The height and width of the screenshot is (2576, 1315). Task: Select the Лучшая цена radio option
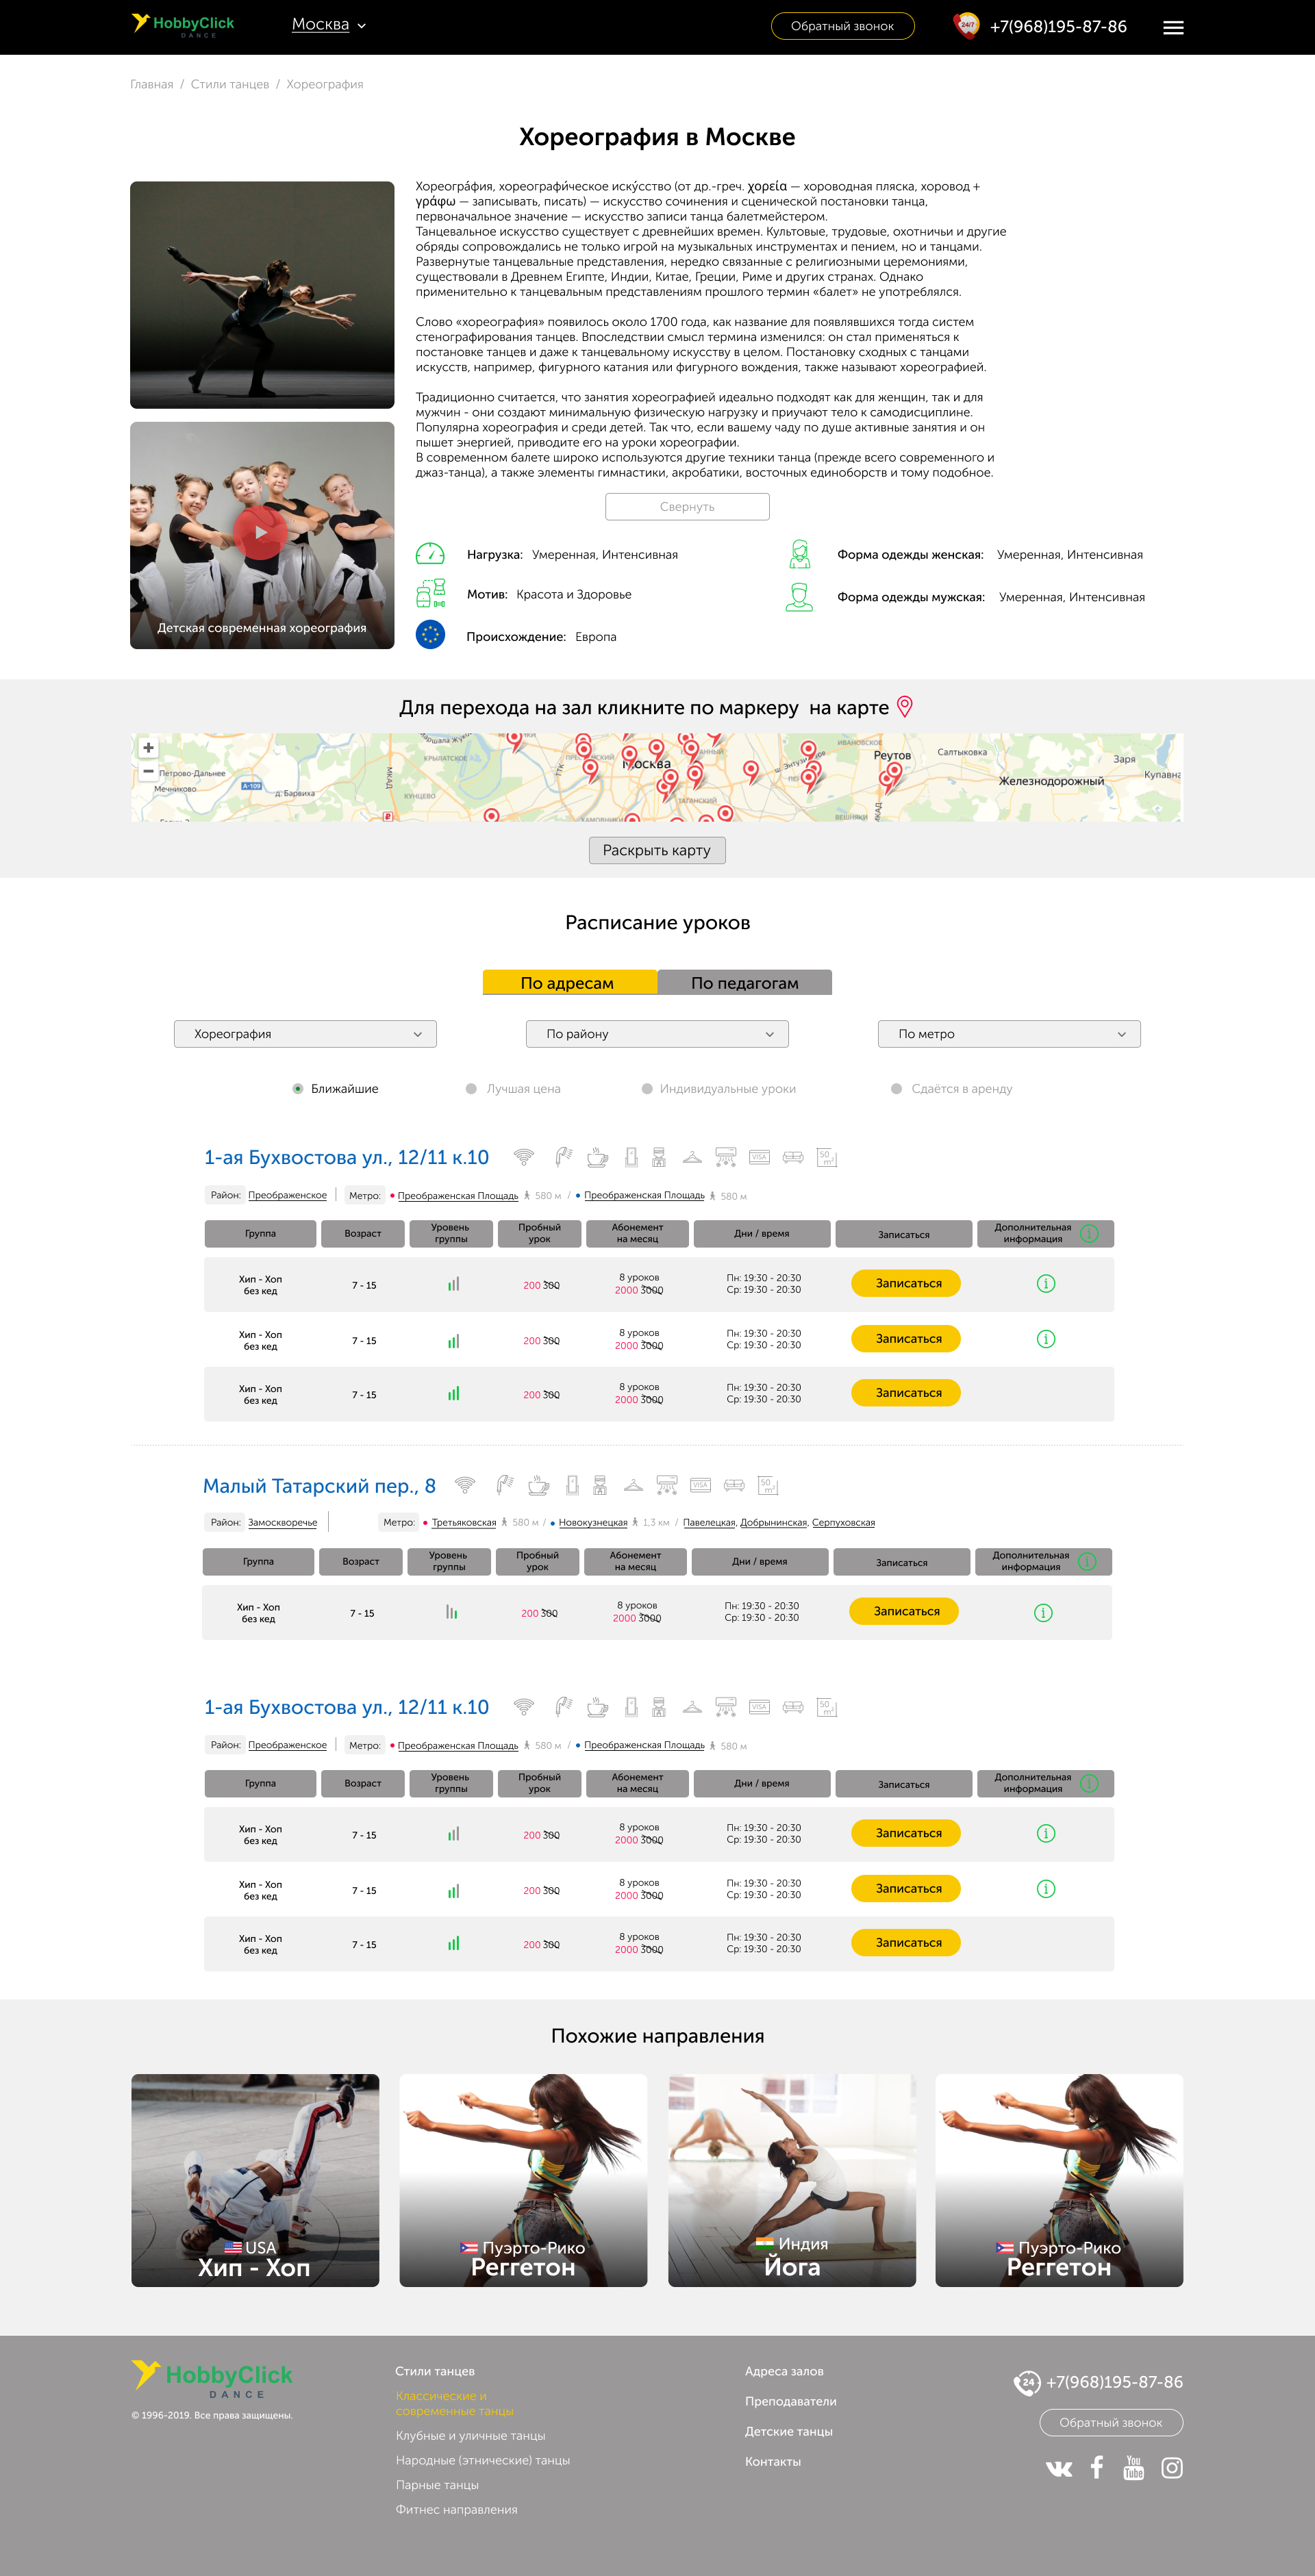pos(471,1089)
